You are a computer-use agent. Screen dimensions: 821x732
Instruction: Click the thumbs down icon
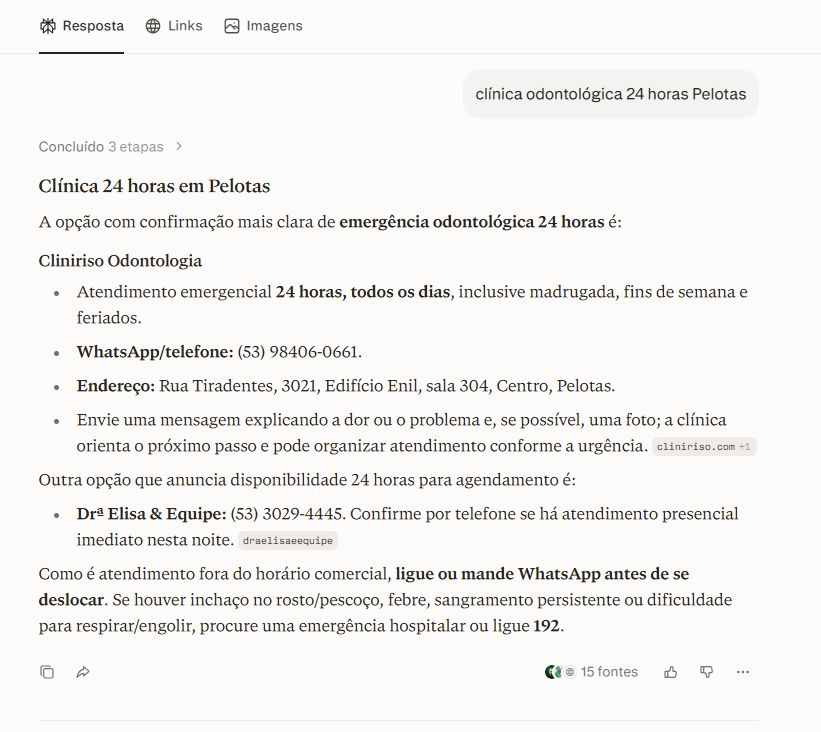pos(706,672)
